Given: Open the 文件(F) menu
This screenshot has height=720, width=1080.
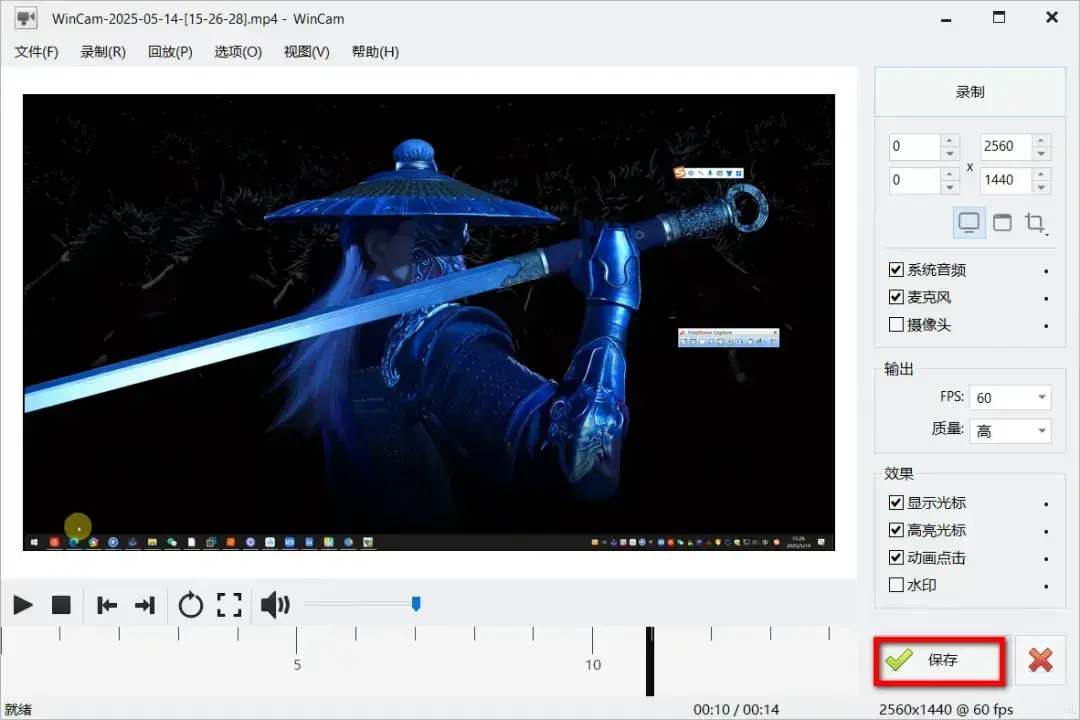Looking at the screenshot, I should 37,52.
